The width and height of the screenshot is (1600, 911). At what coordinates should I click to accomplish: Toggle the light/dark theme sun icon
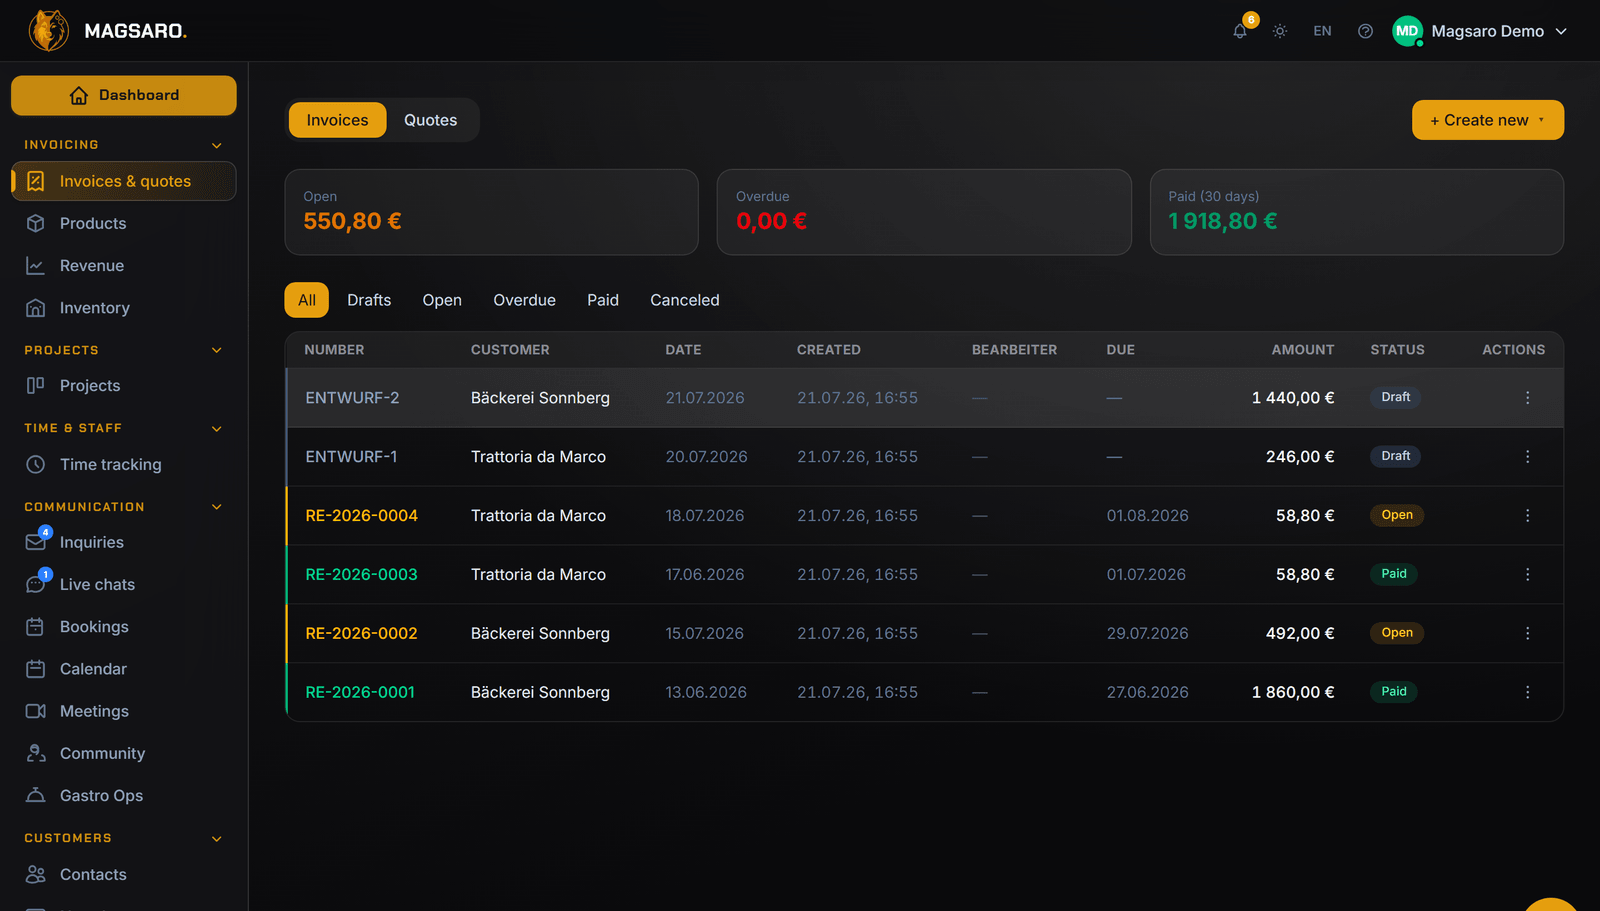coord(1280,31)
